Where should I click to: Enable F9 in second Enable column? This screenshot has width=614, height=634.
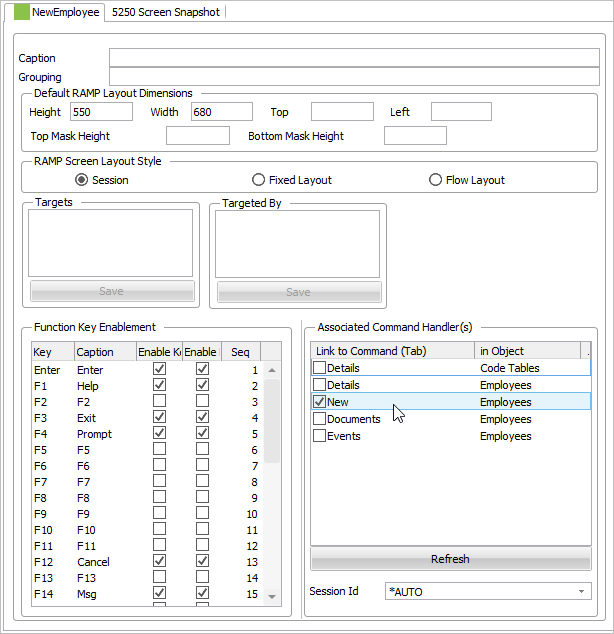pos(203,513)
